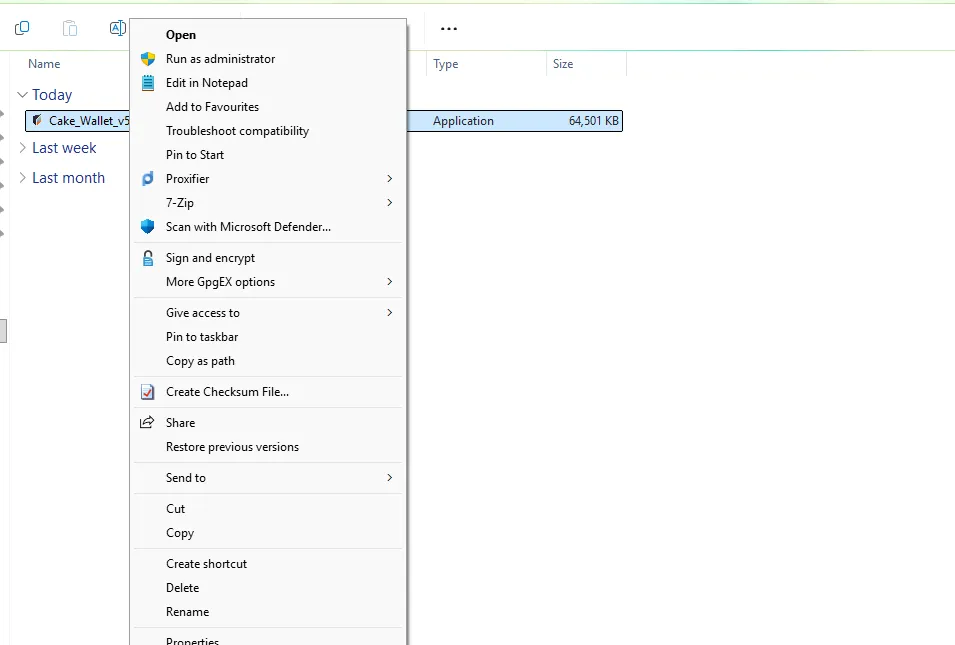Select Copy as path
This screenshot has width=955, height=645.
pyautogui.click(x=268, y=361)
